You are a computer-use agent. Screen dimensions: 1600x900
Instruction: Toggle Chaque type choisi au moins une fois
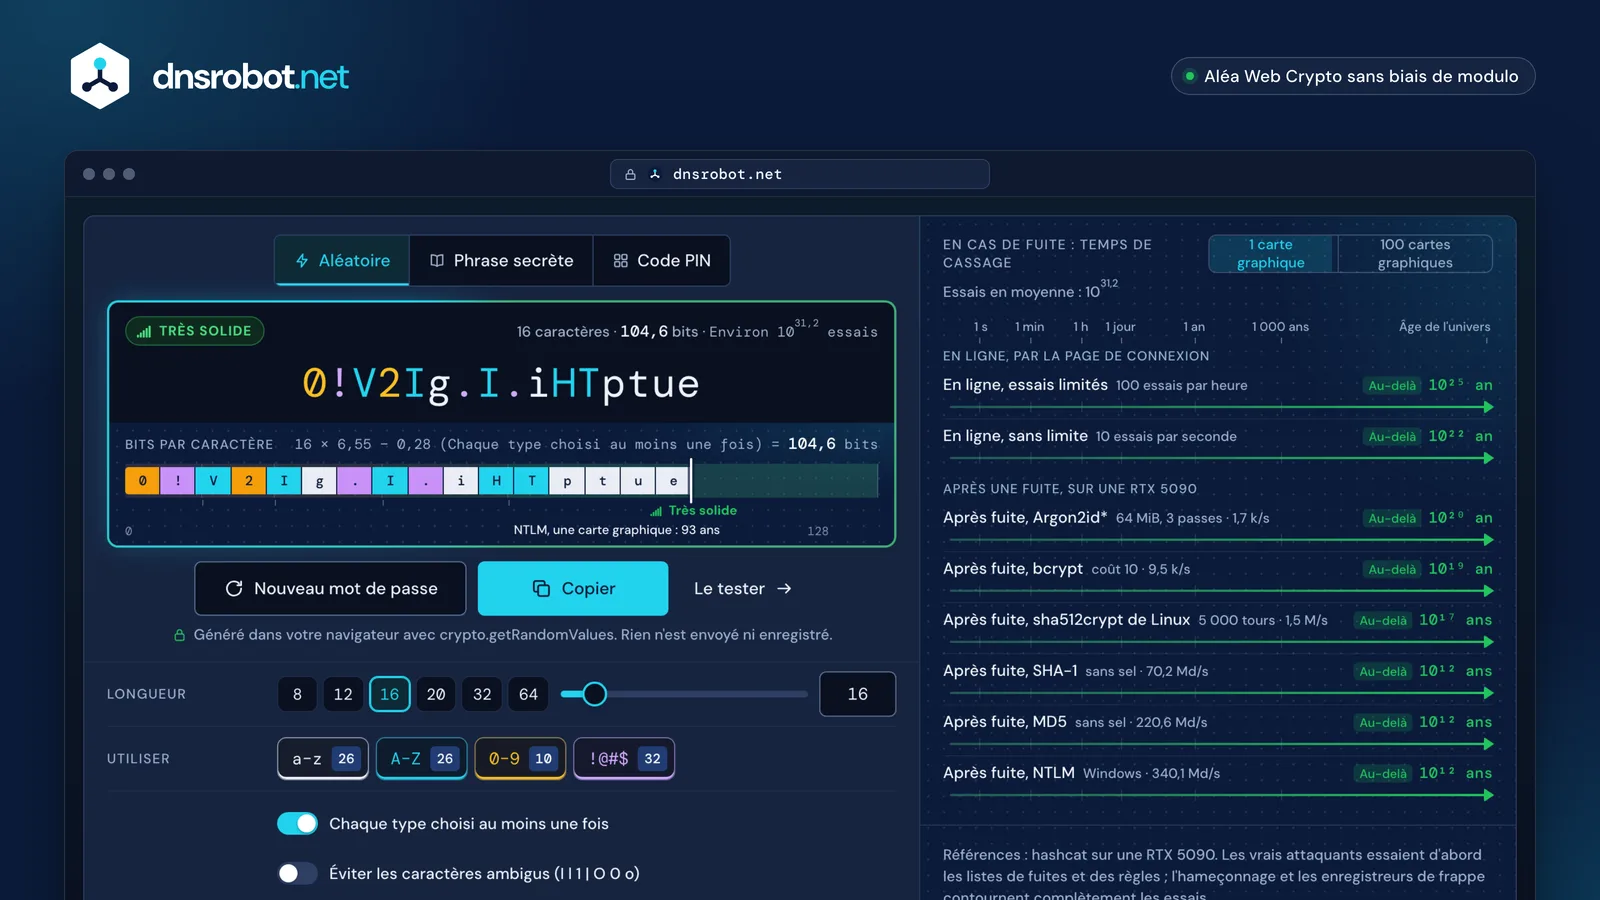pos(297,823)
